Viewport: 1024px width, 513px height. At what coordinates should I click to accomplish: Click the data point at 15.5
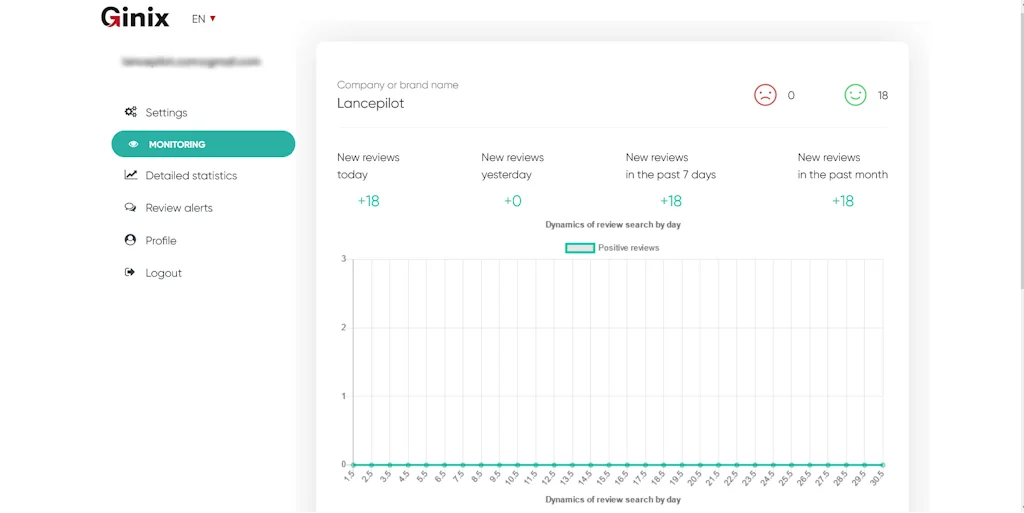(x=609, y=465)
